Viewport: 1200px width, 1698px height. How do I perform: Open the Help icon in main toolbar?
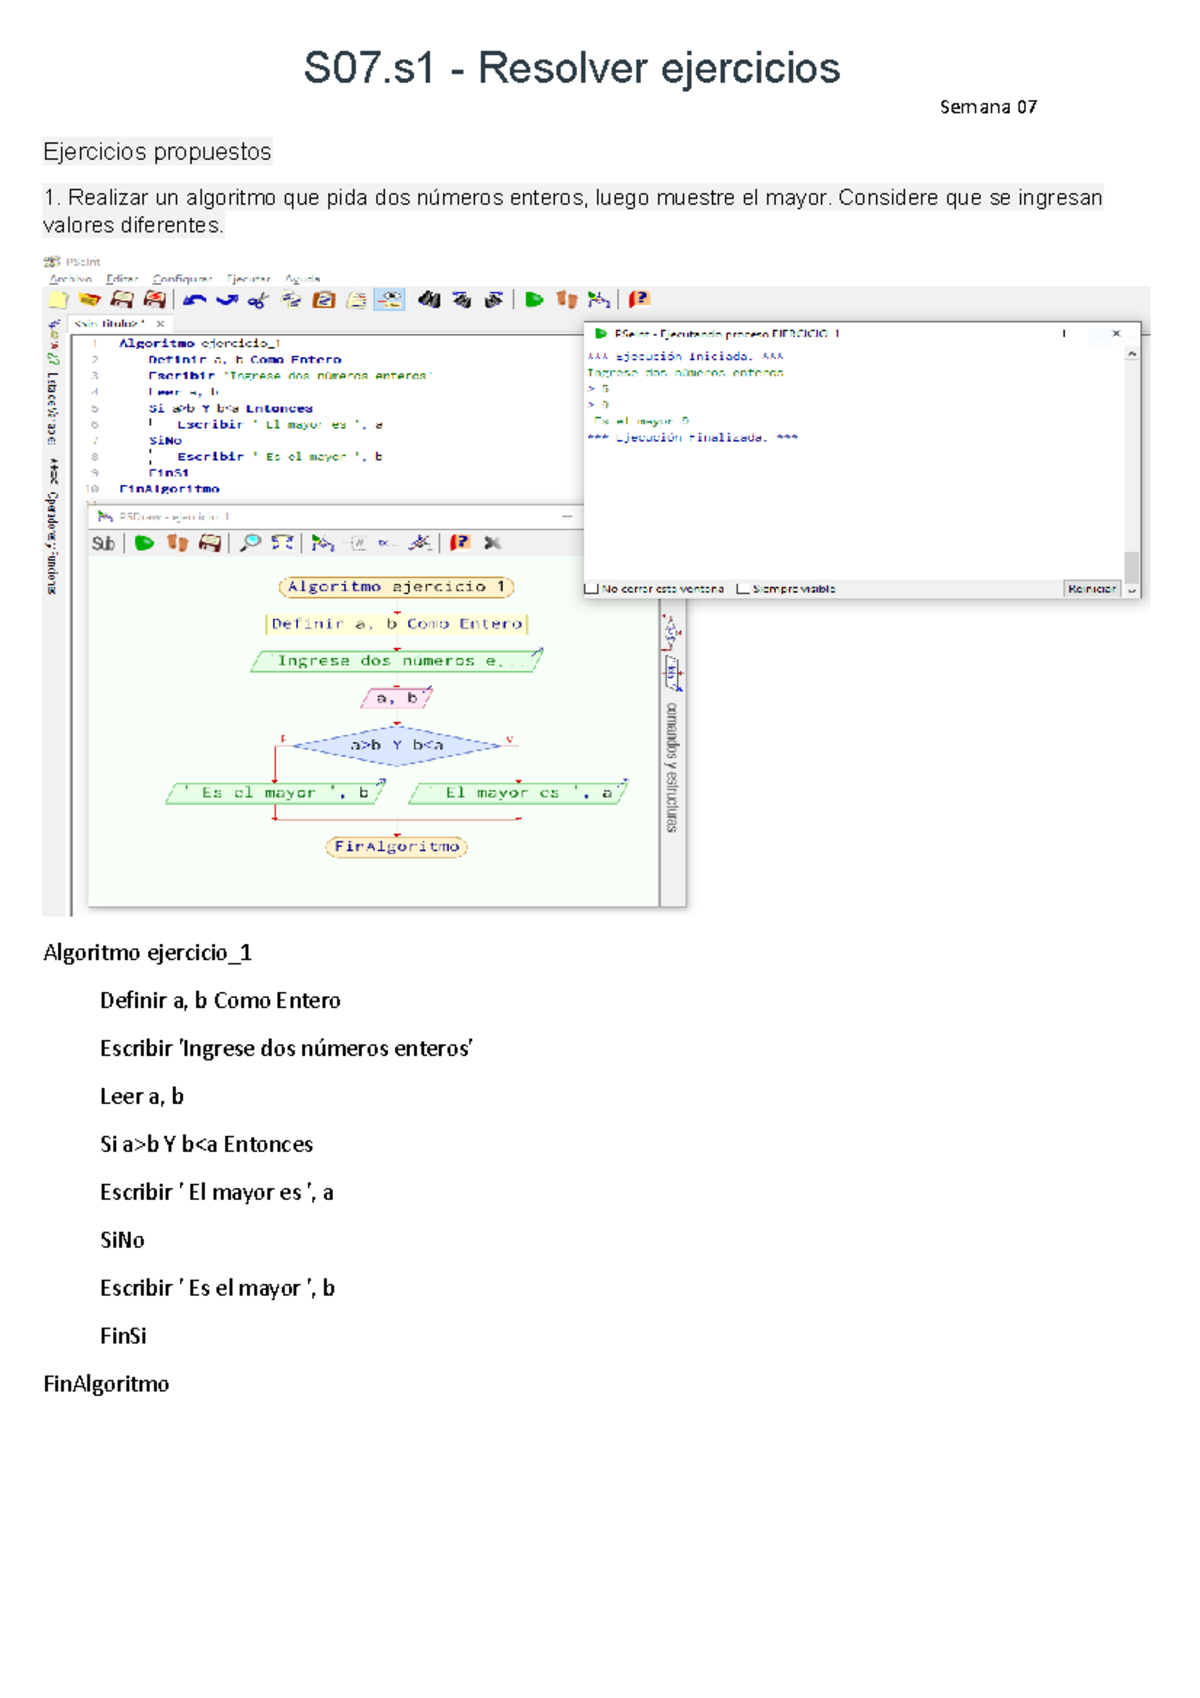tap(639, 299)
